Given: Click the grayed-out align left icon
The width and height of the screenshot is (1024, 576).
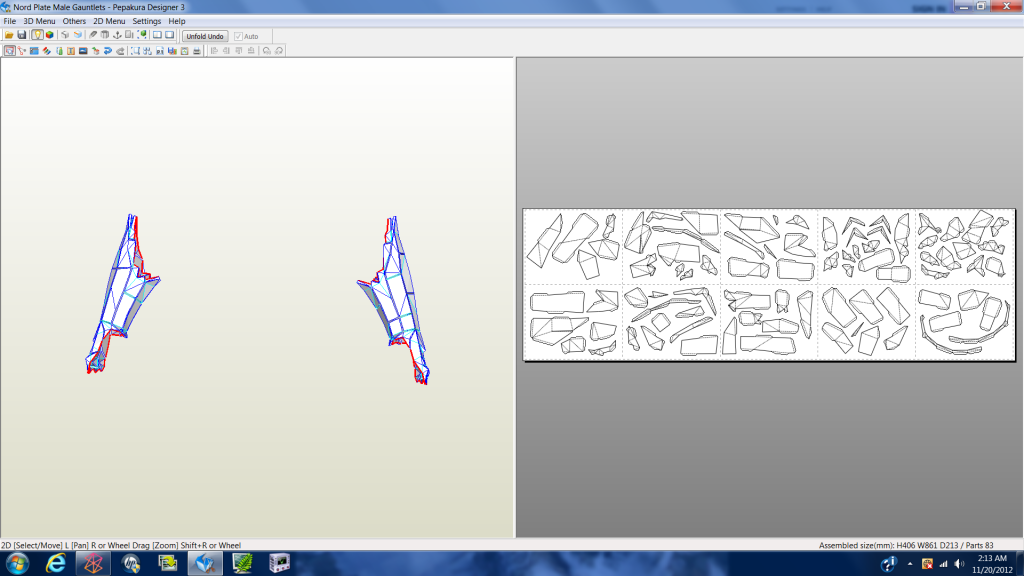Looking at the screenshot, I should click(214, 51).
